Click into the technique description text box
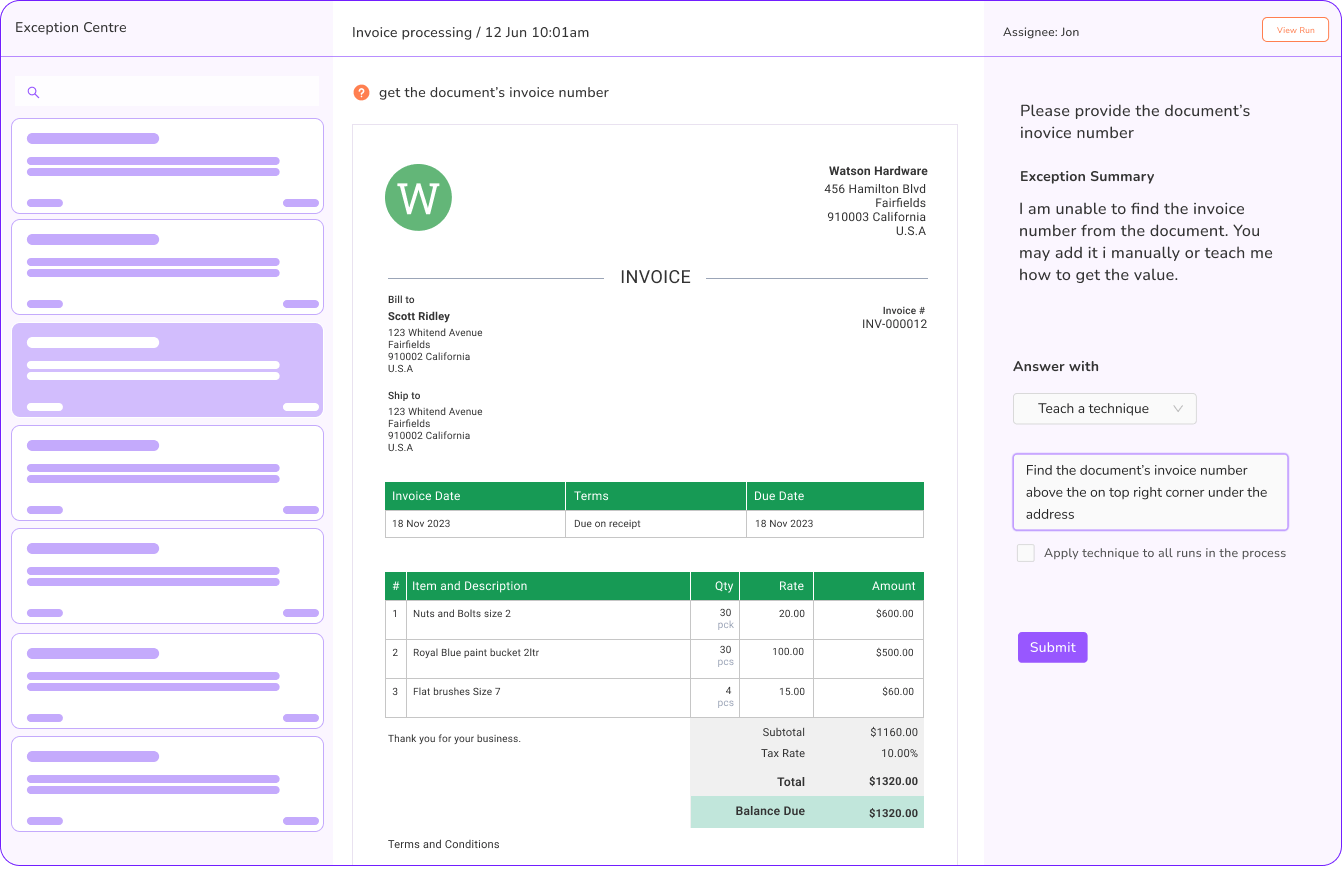The height and width of the screenshot is (873, 1342). click(x=1150, y=492)
